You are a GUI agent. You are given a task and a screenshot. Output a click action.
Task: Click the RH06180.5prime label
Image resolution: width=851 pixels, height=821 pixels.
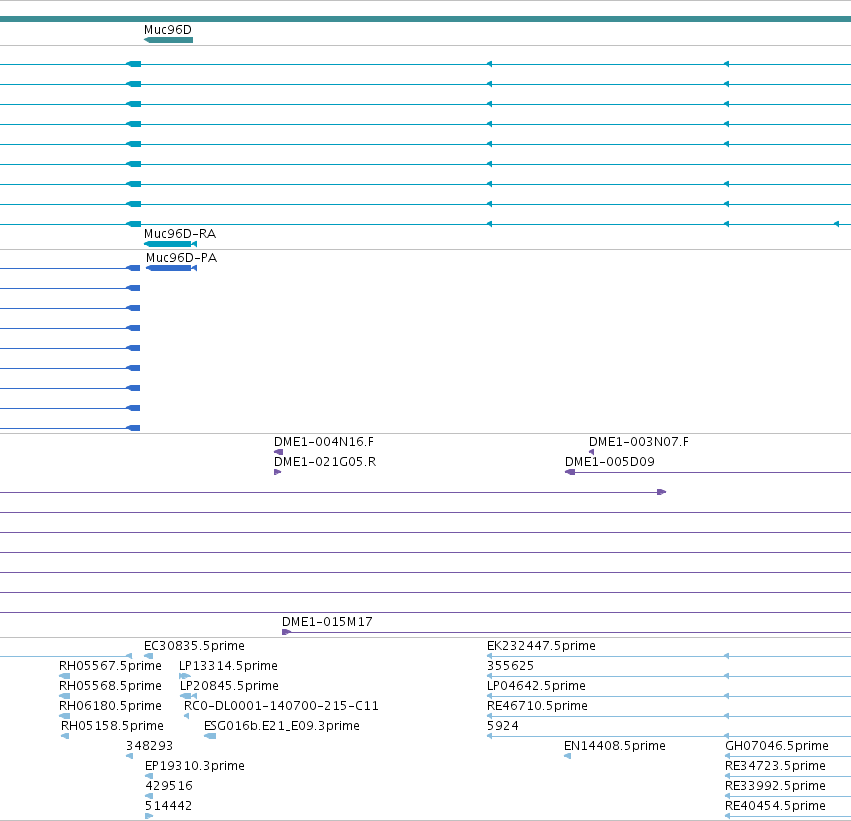point(110,706)
